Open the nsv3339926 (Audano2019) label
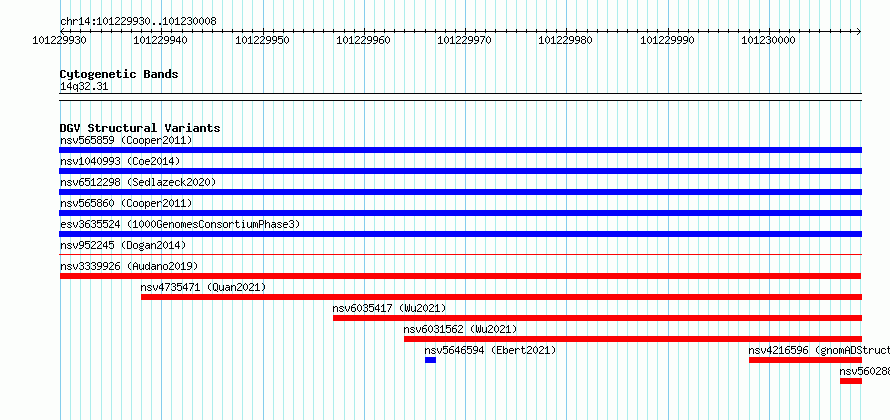The height and width of the screenshot is (420, 890). [x=129, y=266]
